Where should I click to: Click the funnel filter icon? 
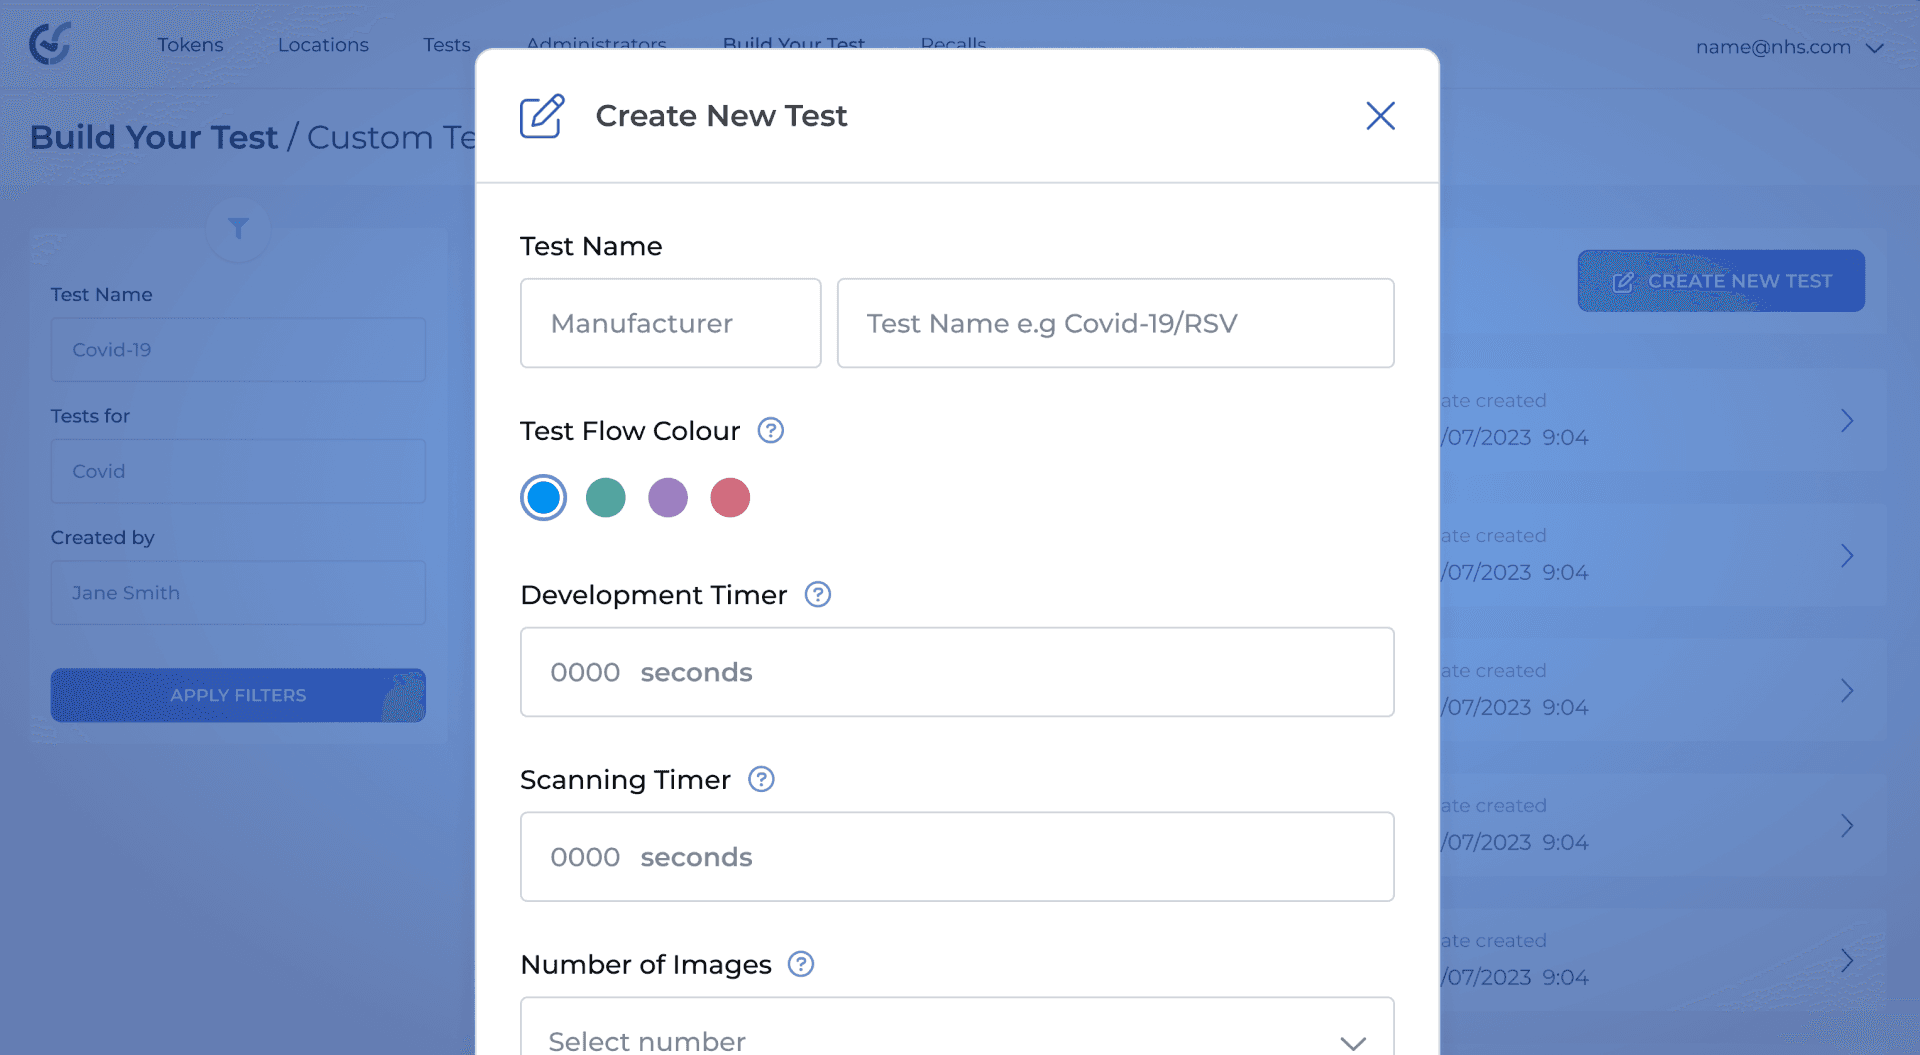click(x=238, y=229)
